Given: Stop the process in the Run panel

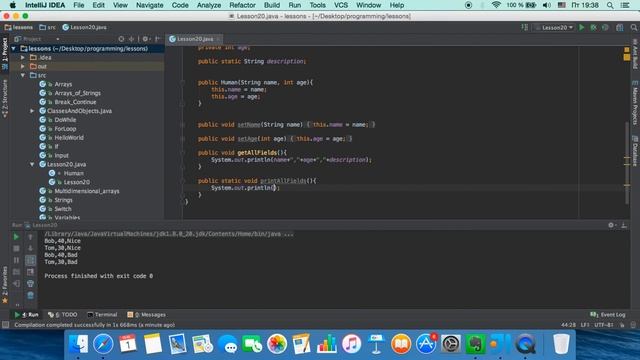Looking at the screenshot, I should [x=16, y=248].
